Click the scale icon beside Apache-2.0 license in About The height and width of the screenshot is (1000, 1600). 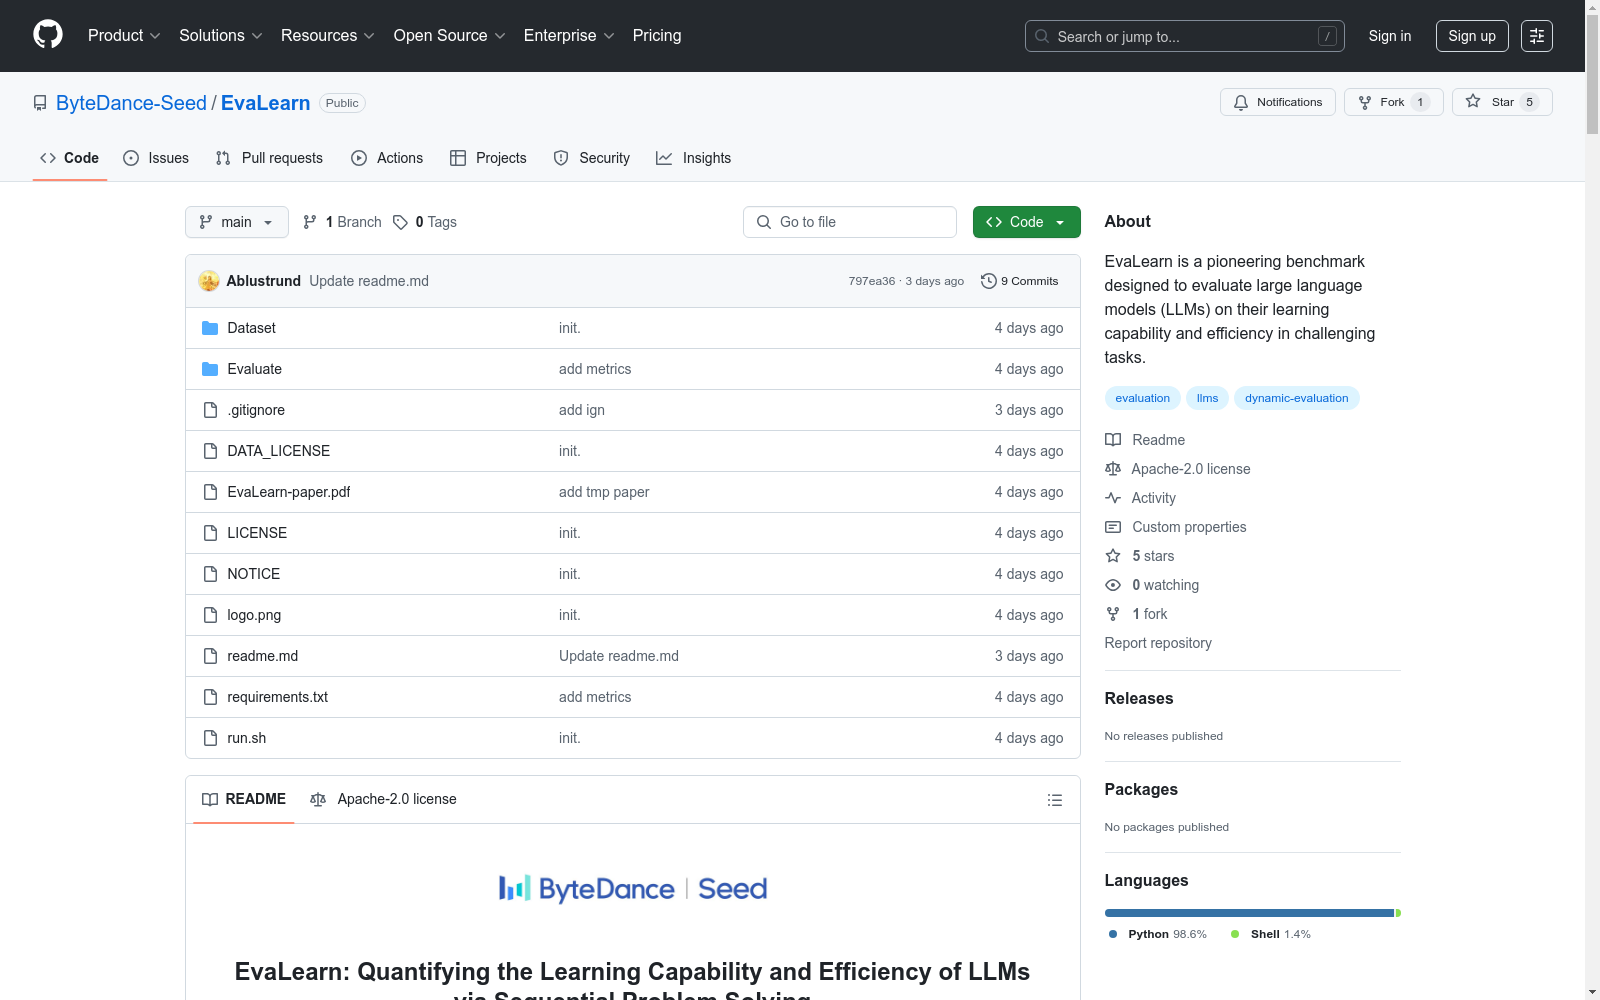[x=1113, y=469]
